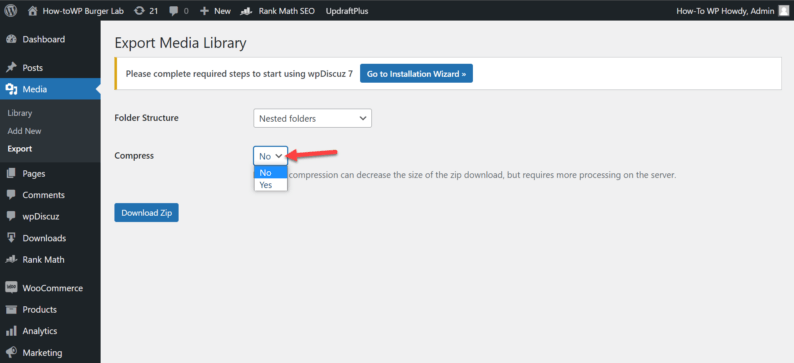Open the WordPress logo menu
794x363 pixels.
[11, 11]
